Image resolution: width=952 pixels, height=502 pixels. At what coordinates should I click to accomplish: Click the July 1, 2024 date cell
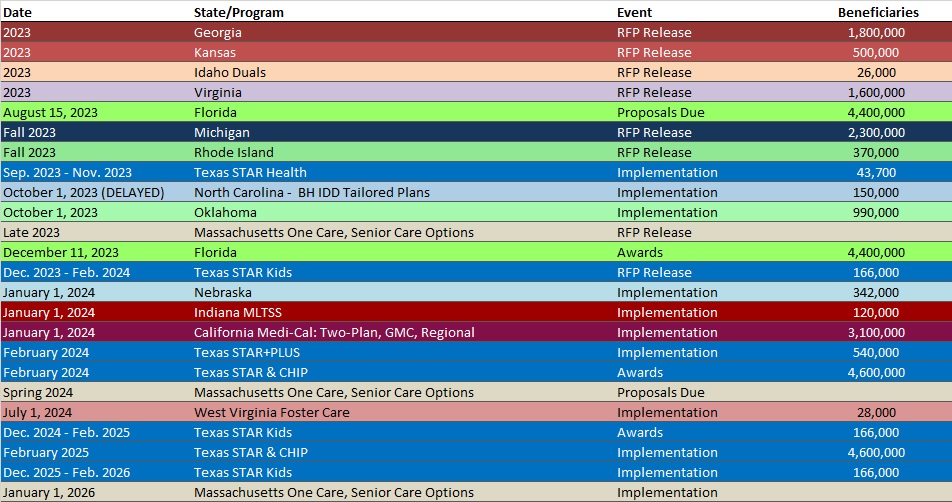pyautogui.click(x=38, y=413)
